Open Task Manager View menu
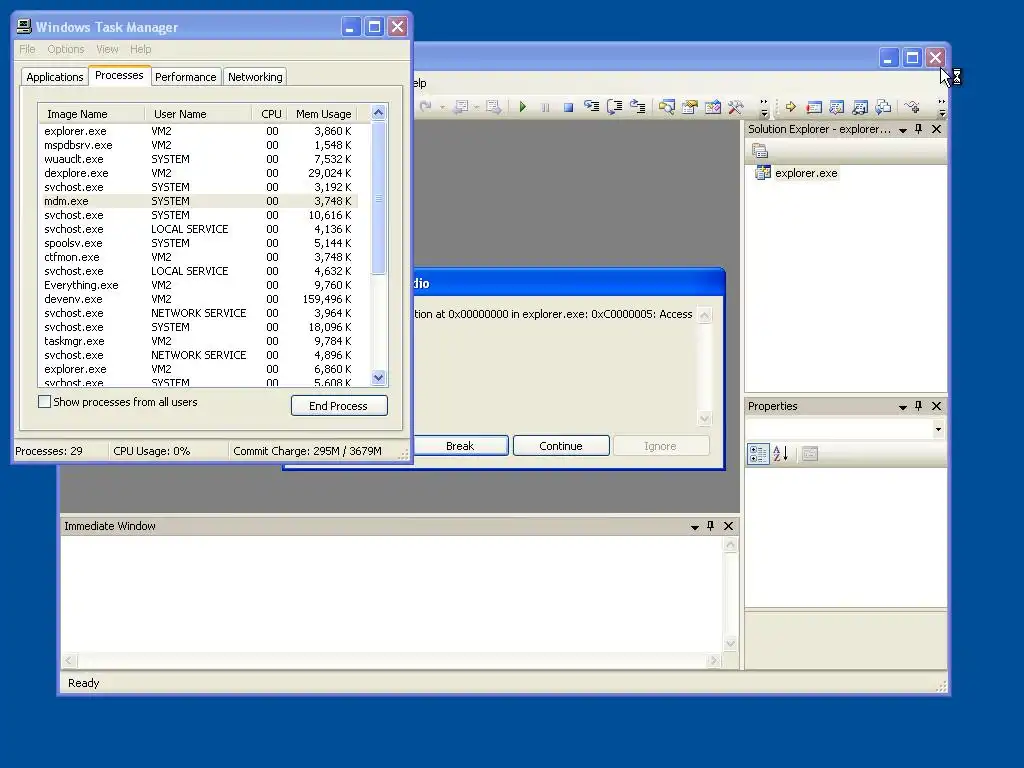The height and width of the screenshot is (768, 1024). click(x=107, y=49)
